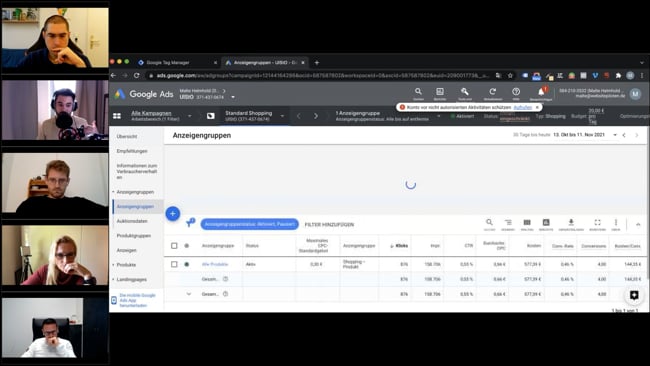Select all rows header checkbox

click(x=174, y=246)
